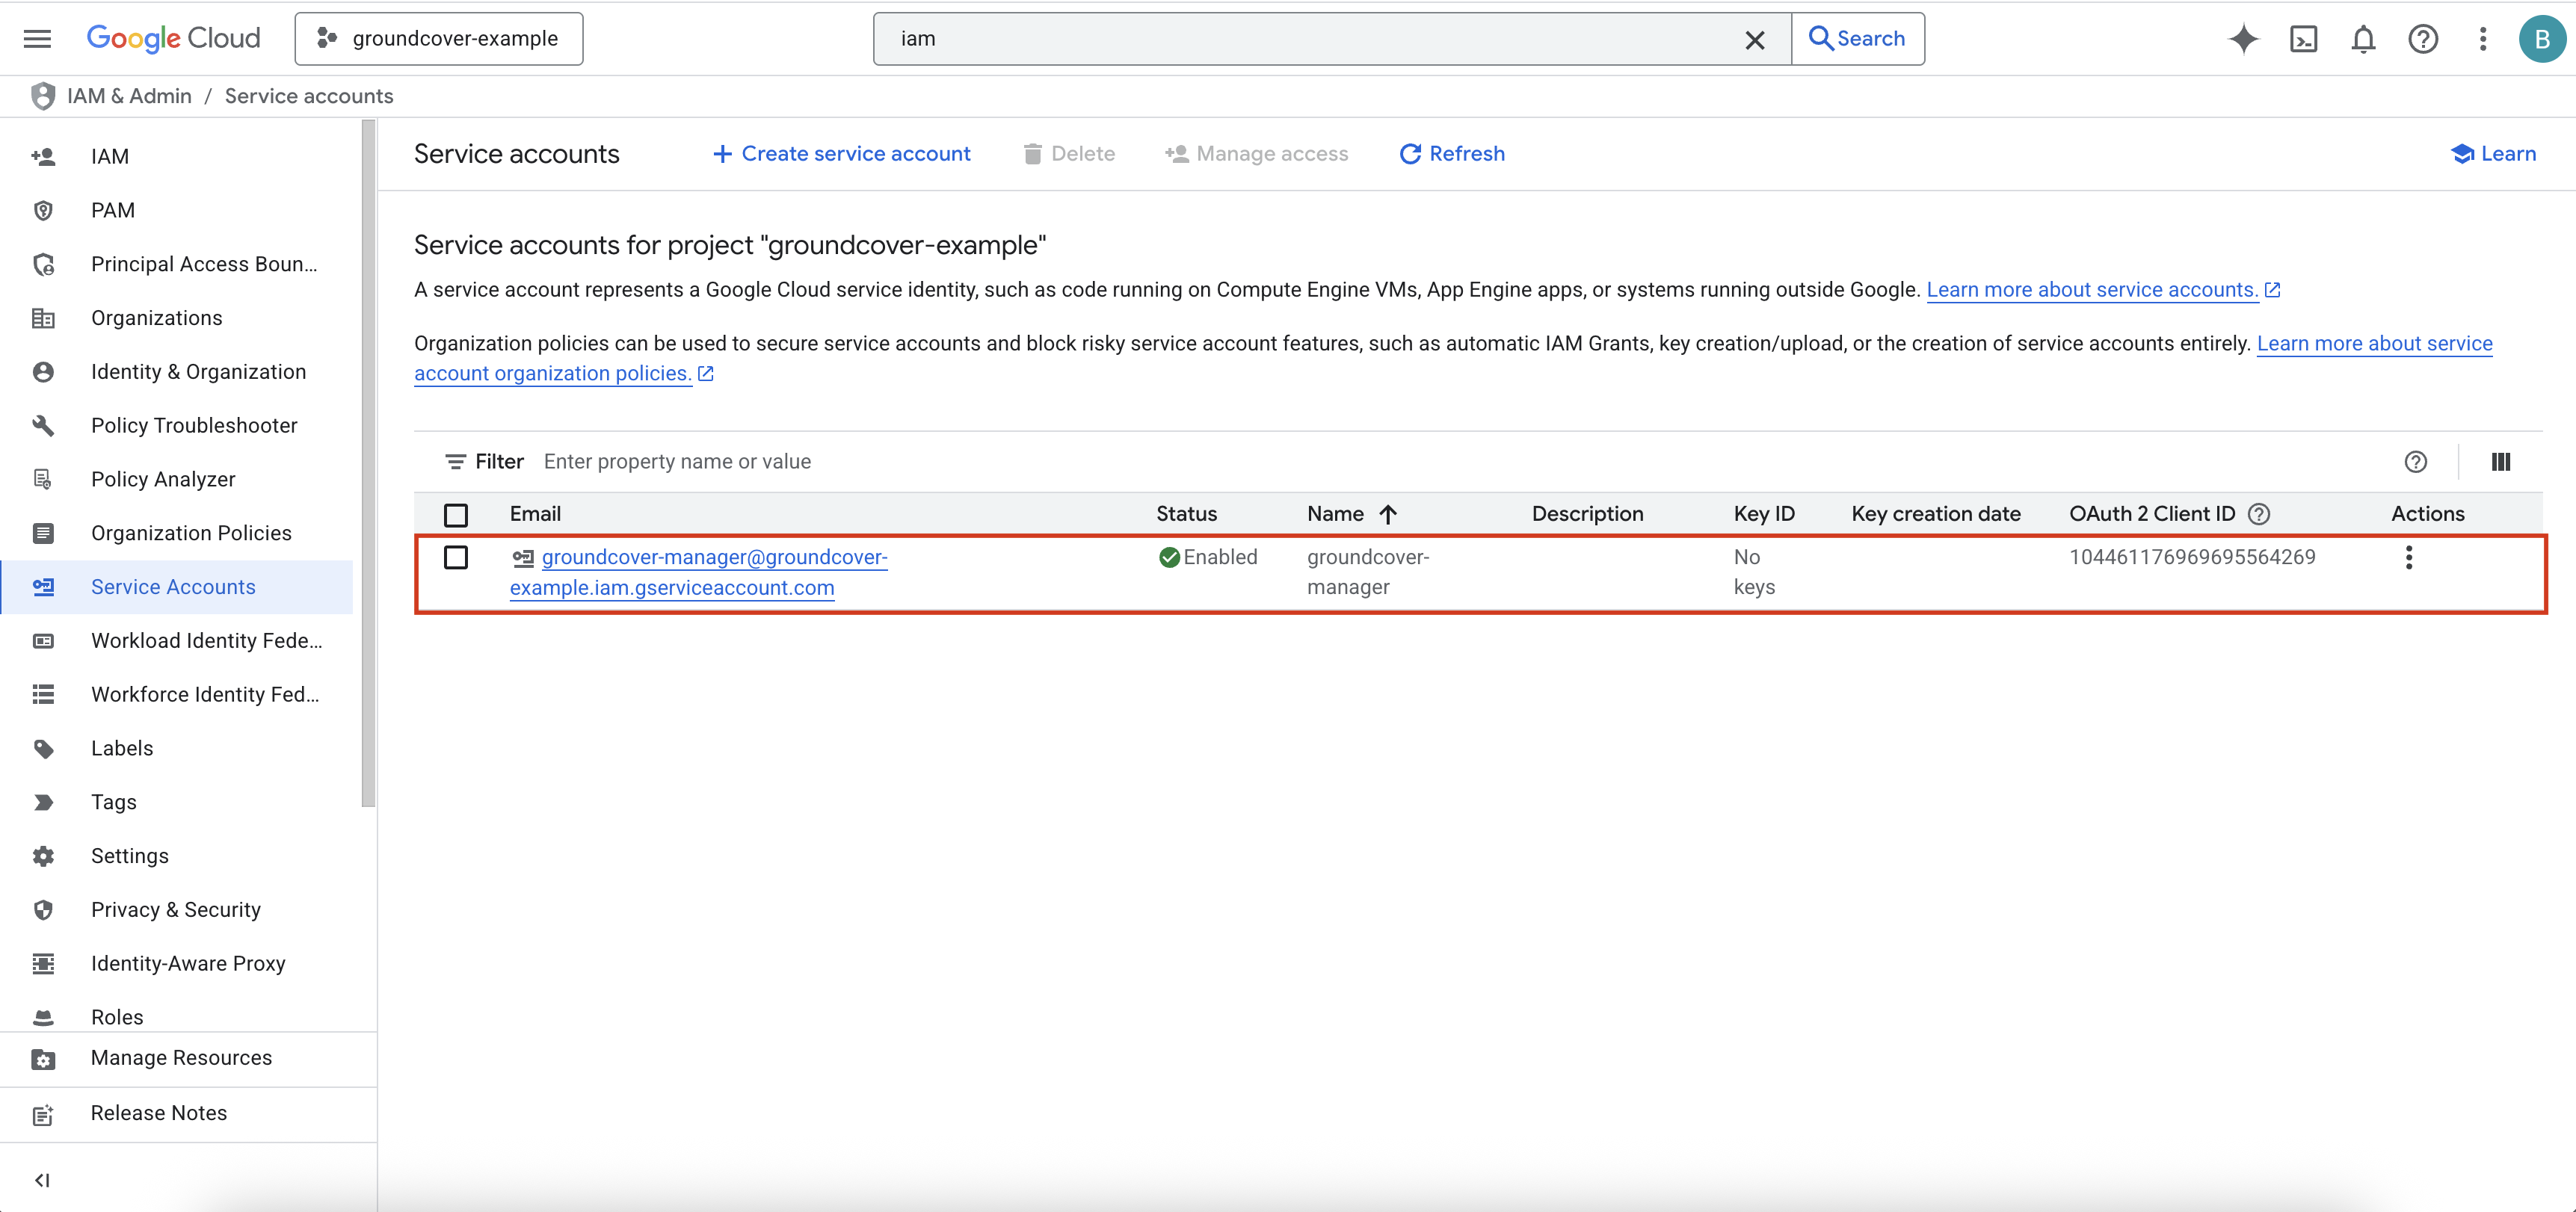Click OAuth 2 Client ID help icon
Viewport: 2576px width, 1212px height.
click(x=2259, y=514)
